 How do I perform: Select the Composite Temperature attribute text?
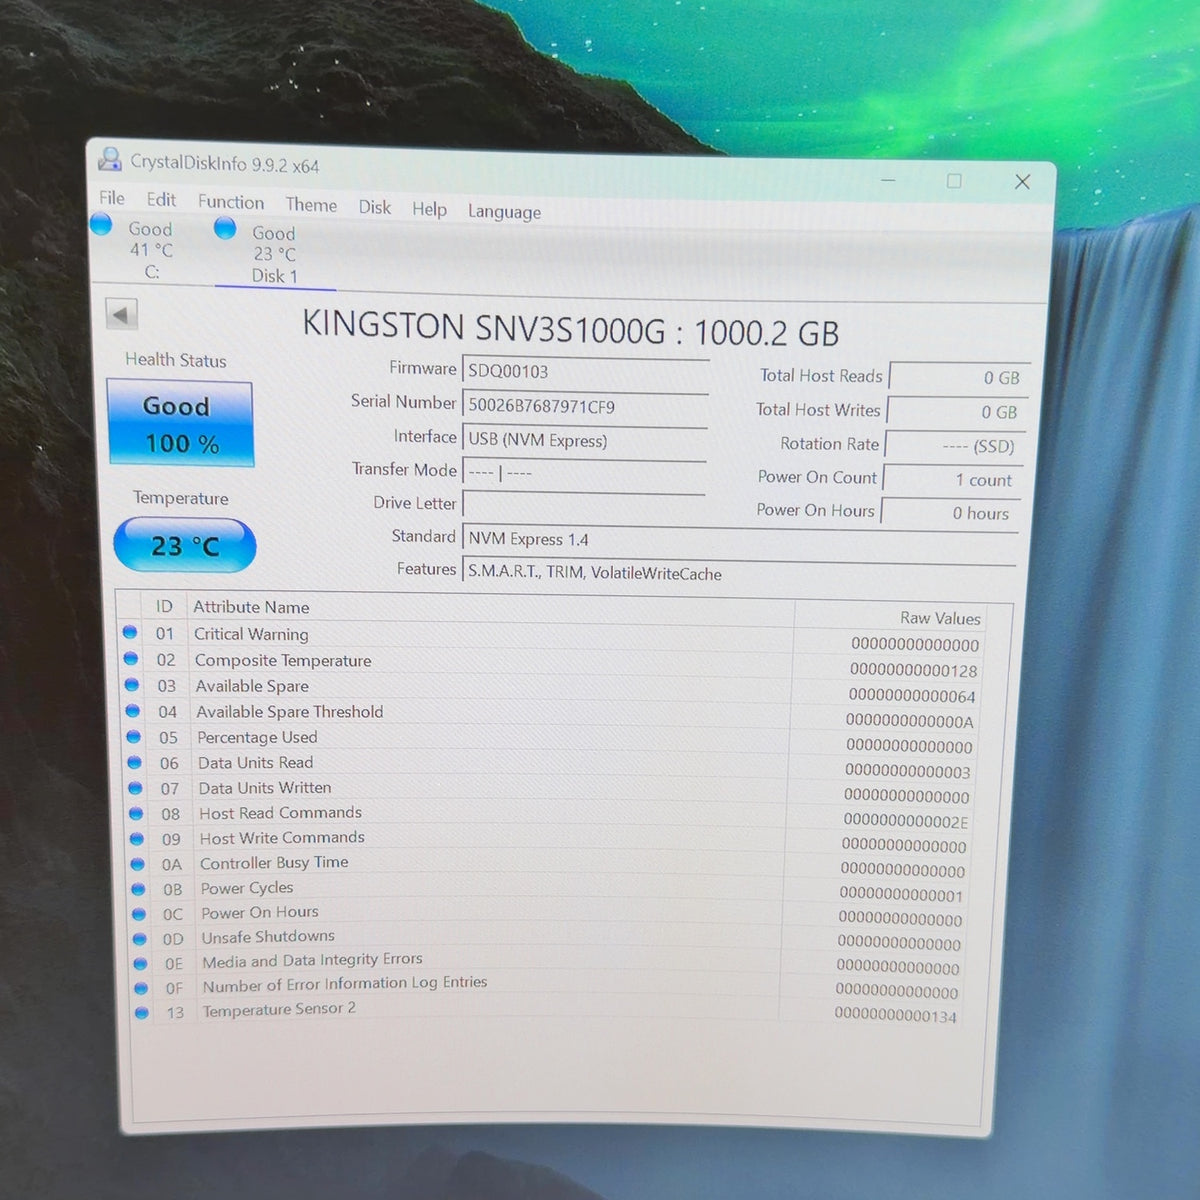point(283,660)
